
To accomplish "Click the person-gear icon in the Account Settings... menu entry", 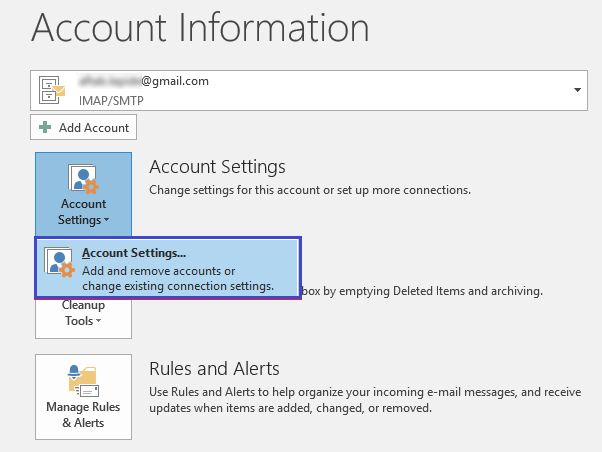I will pyautogui.click(x=59, y=262).
